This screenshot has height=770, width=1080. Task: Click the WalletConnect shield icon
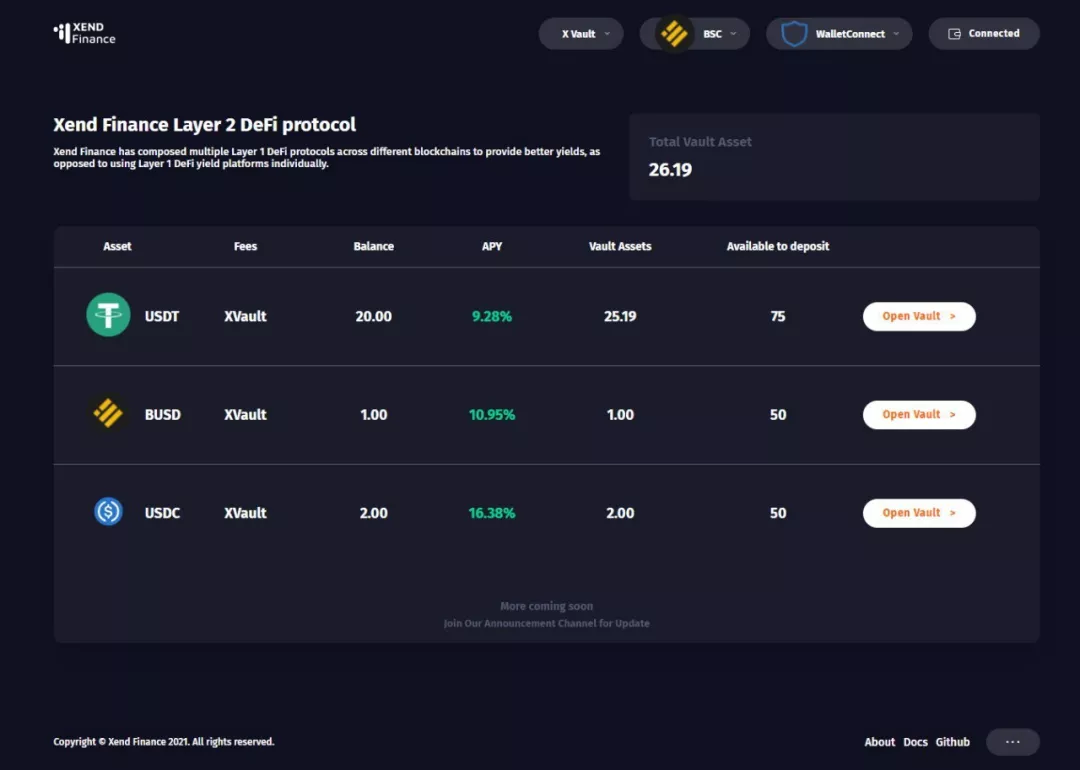click(x=794, y=33)
